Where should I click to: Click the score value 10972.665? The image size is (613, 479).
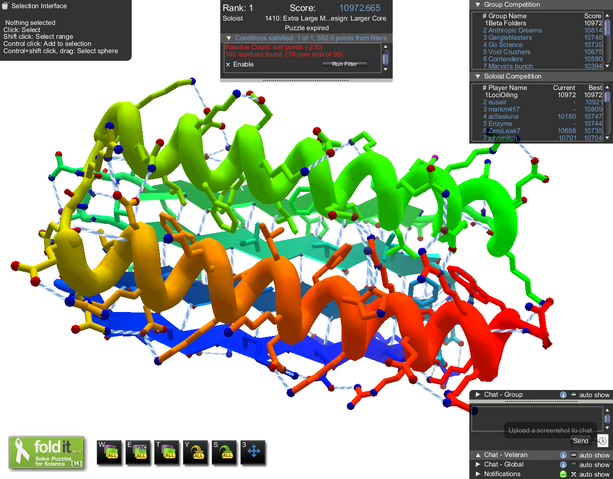[x=359, y=8]
